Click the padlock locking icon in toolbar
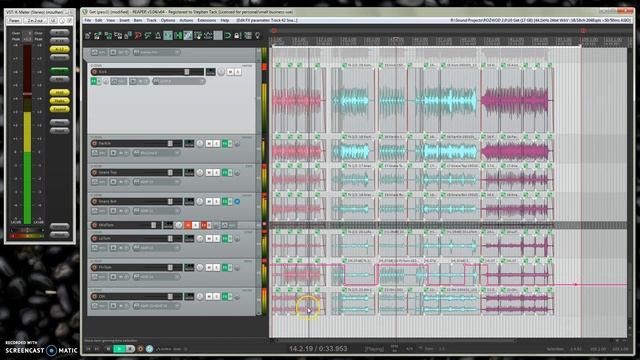This screenshot has width=640, height=360. 237,36
